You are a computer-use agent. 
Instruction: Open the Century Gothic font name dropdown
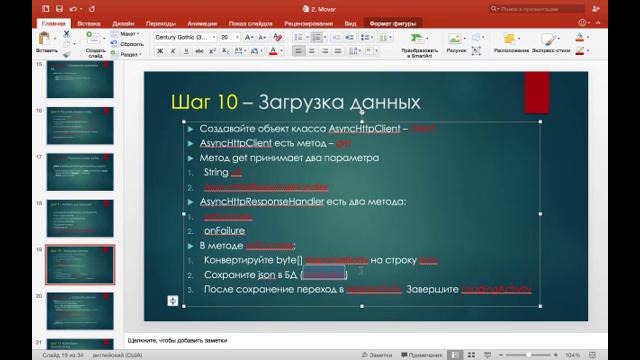(213, 37)
